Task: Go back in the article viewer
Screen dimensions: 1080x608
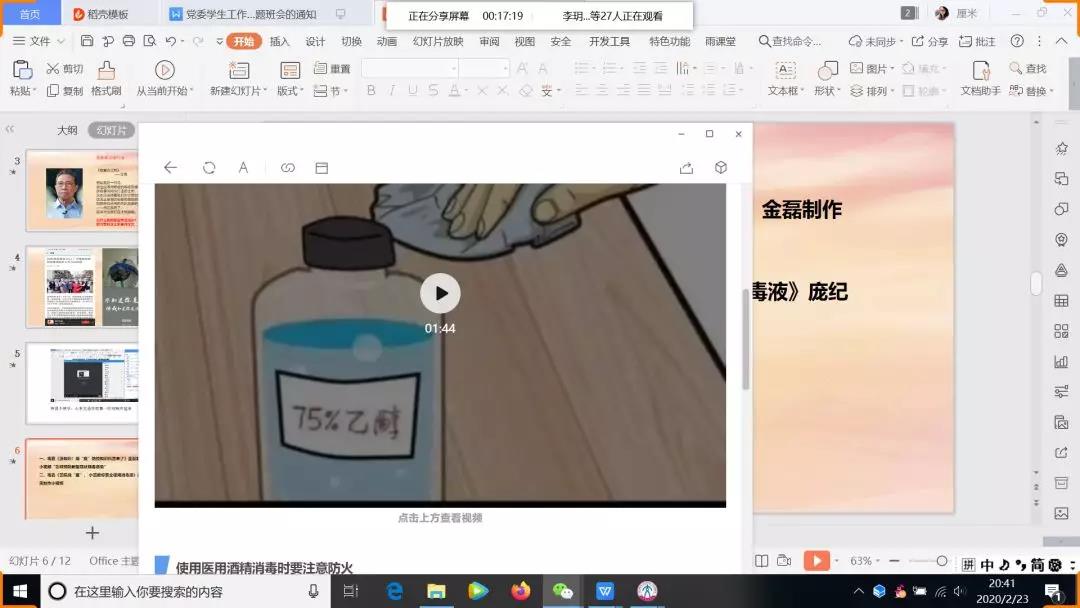Action: pyautogui.click(x=170, y=168)
